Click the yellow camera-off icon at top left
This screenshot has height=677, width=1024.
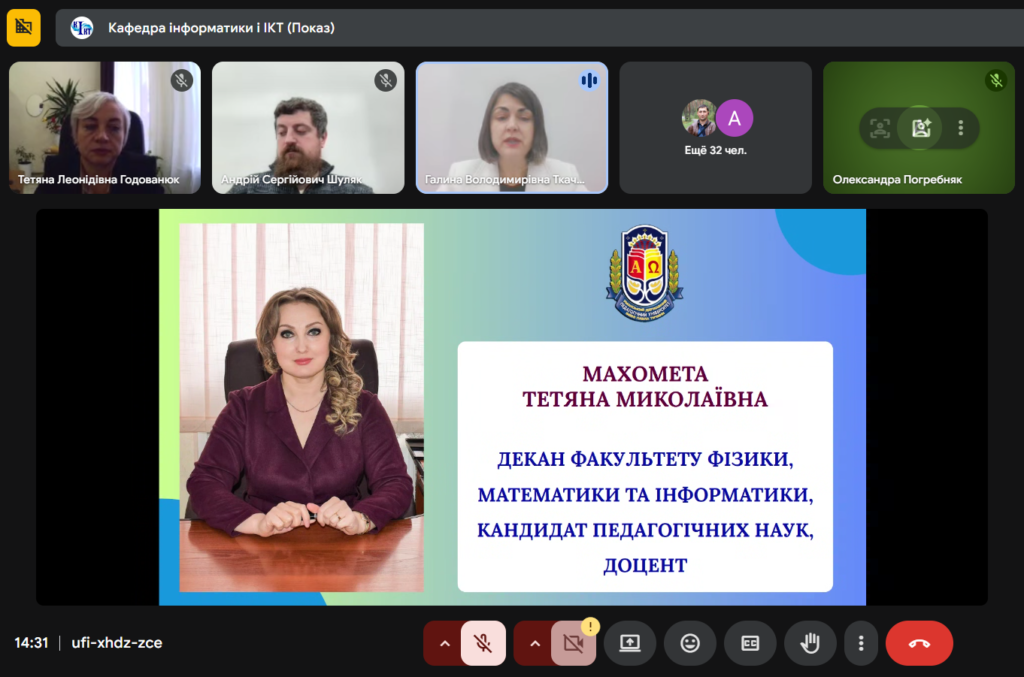point(24,27)
